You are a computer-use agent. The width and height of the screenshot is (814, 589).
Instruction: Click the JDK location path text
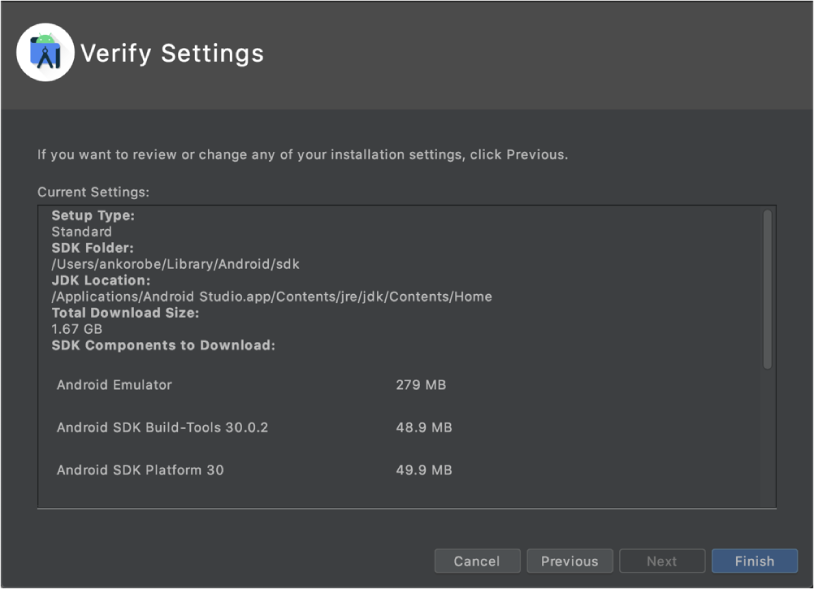(272, 296)
